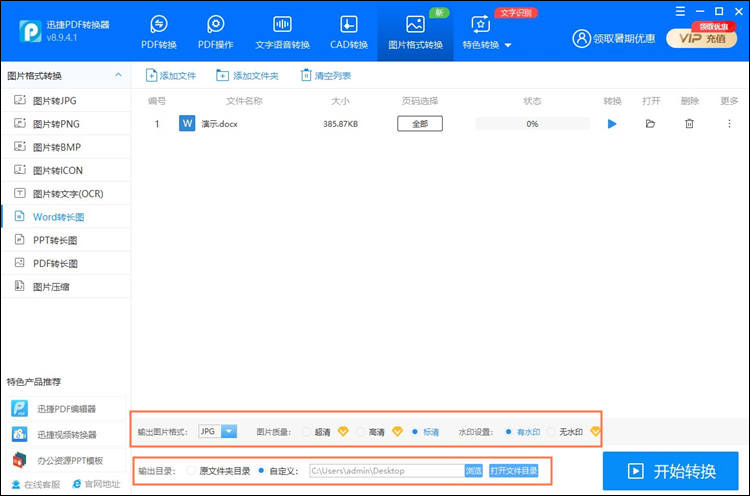This screenshot has height=496, width=750.
Task: Click the 在线客服 support link
Action: (36, 485)
